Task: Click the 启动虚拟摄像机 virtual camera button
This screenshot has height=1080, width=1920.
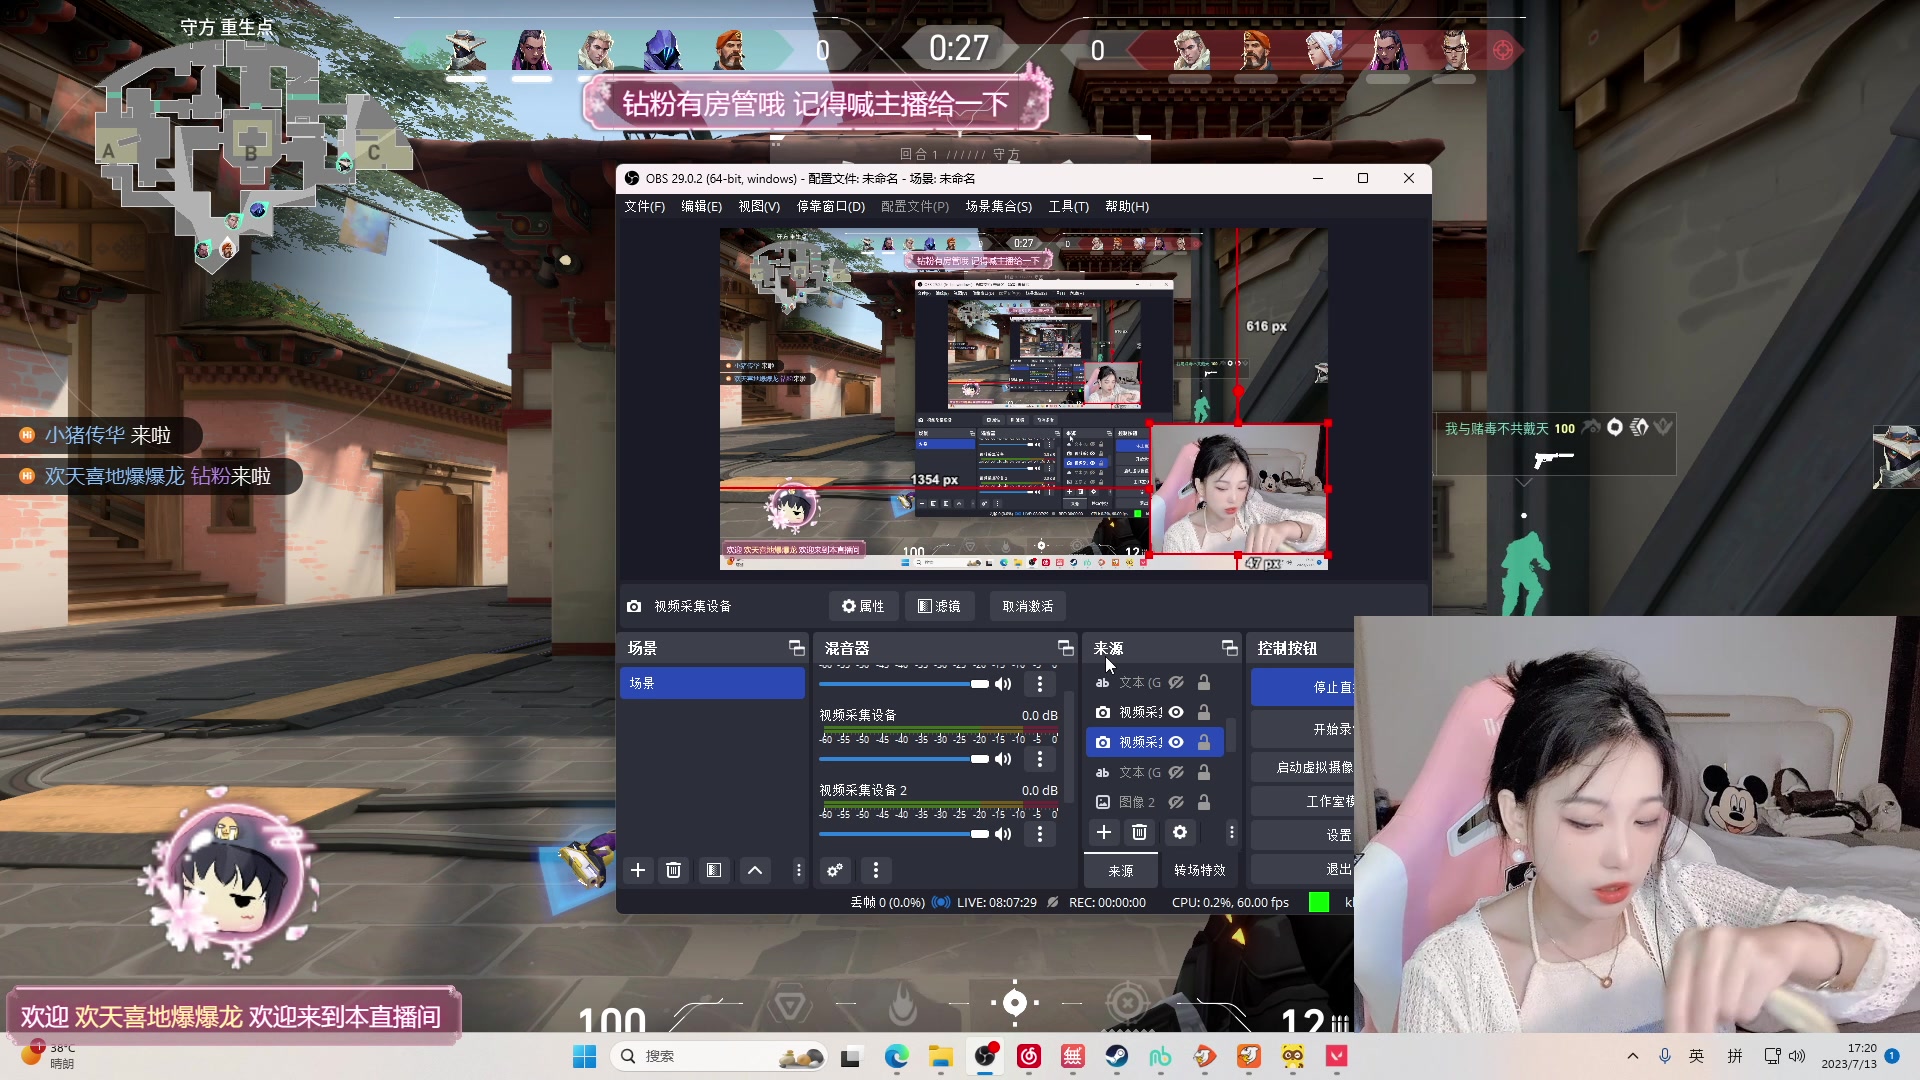Action: point(1303,767)
